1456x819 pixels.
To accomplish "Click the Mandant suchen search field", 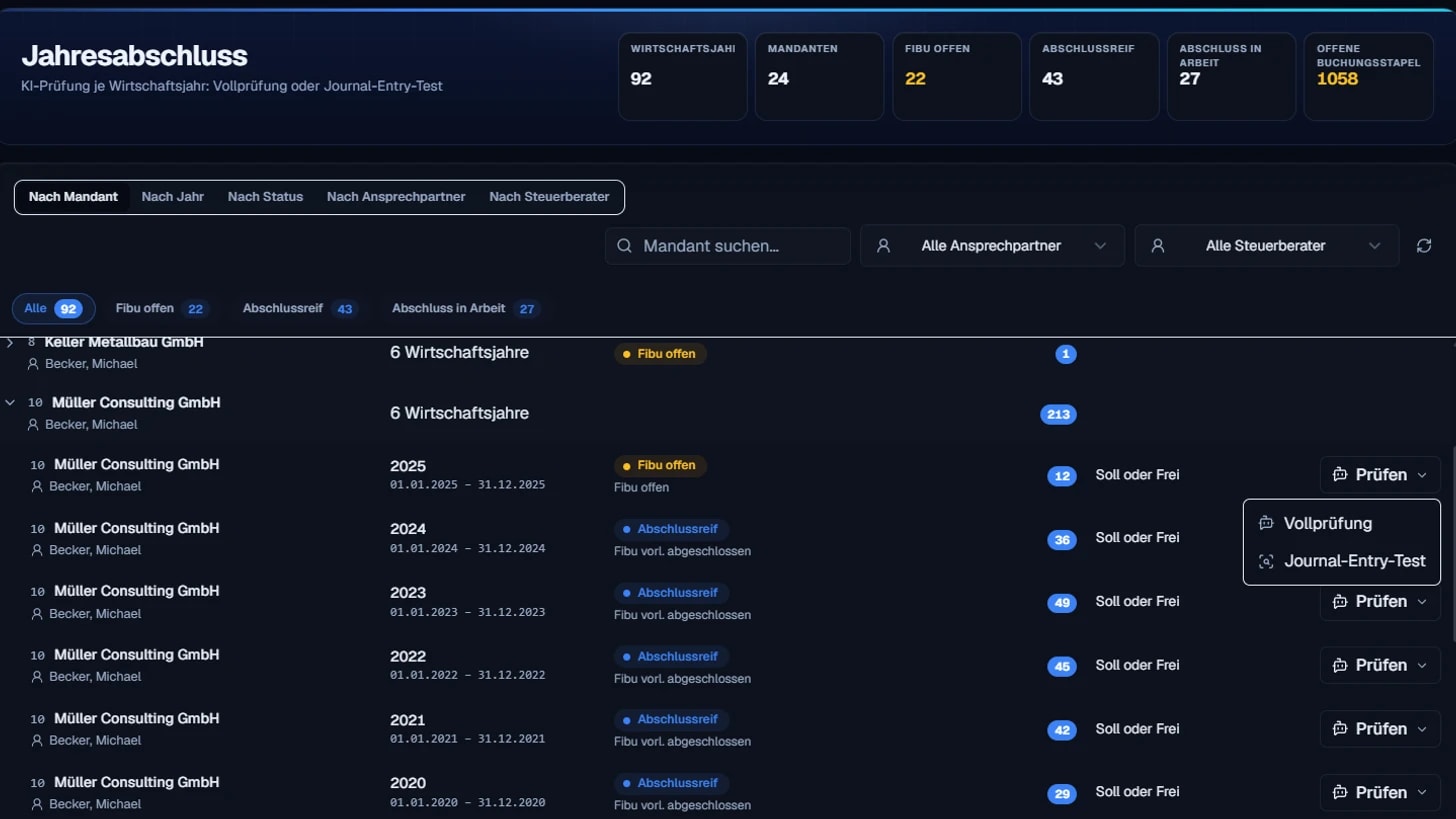I will [x=728, y=246].
